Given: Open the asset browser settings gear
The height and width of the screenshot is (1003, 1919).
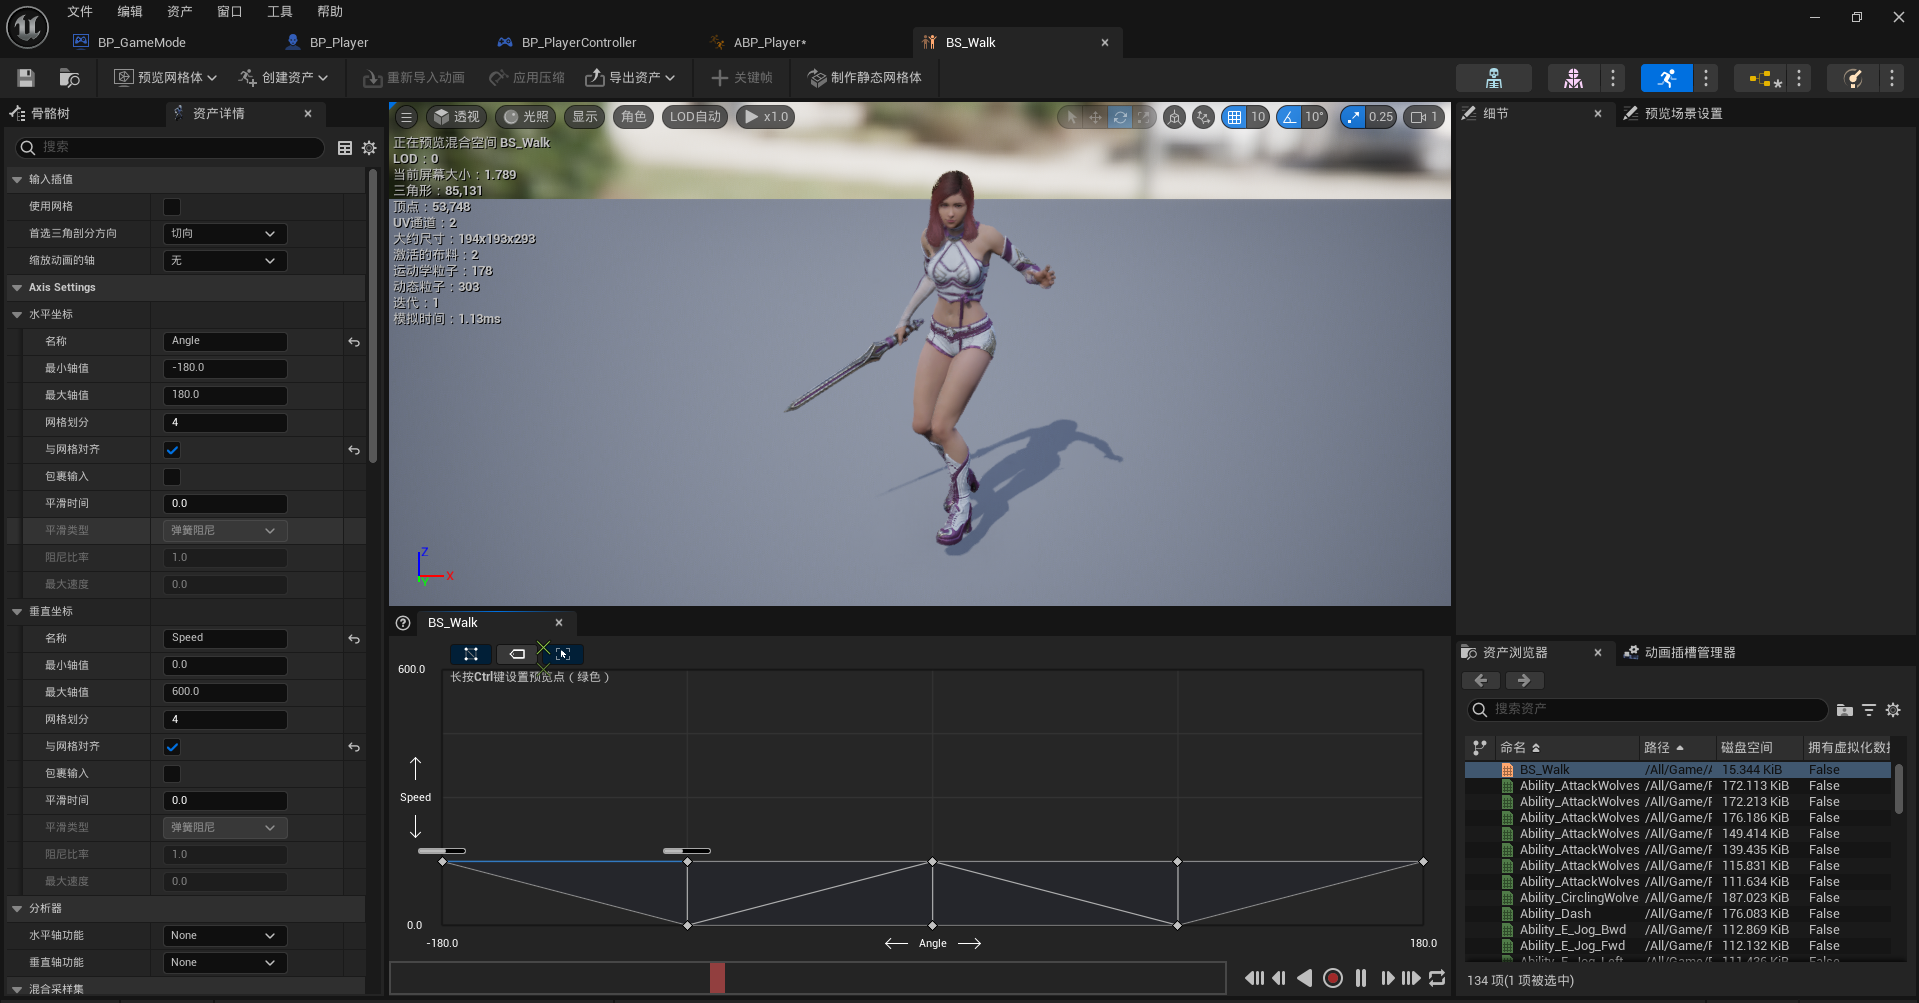Looking at the screenshot, I should tap(1893, 710).
